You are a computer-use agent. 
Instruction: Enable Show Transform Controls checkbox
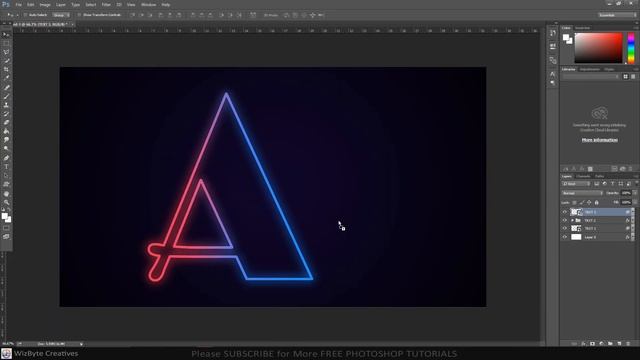pyautogui.click(x=80, y=15)
